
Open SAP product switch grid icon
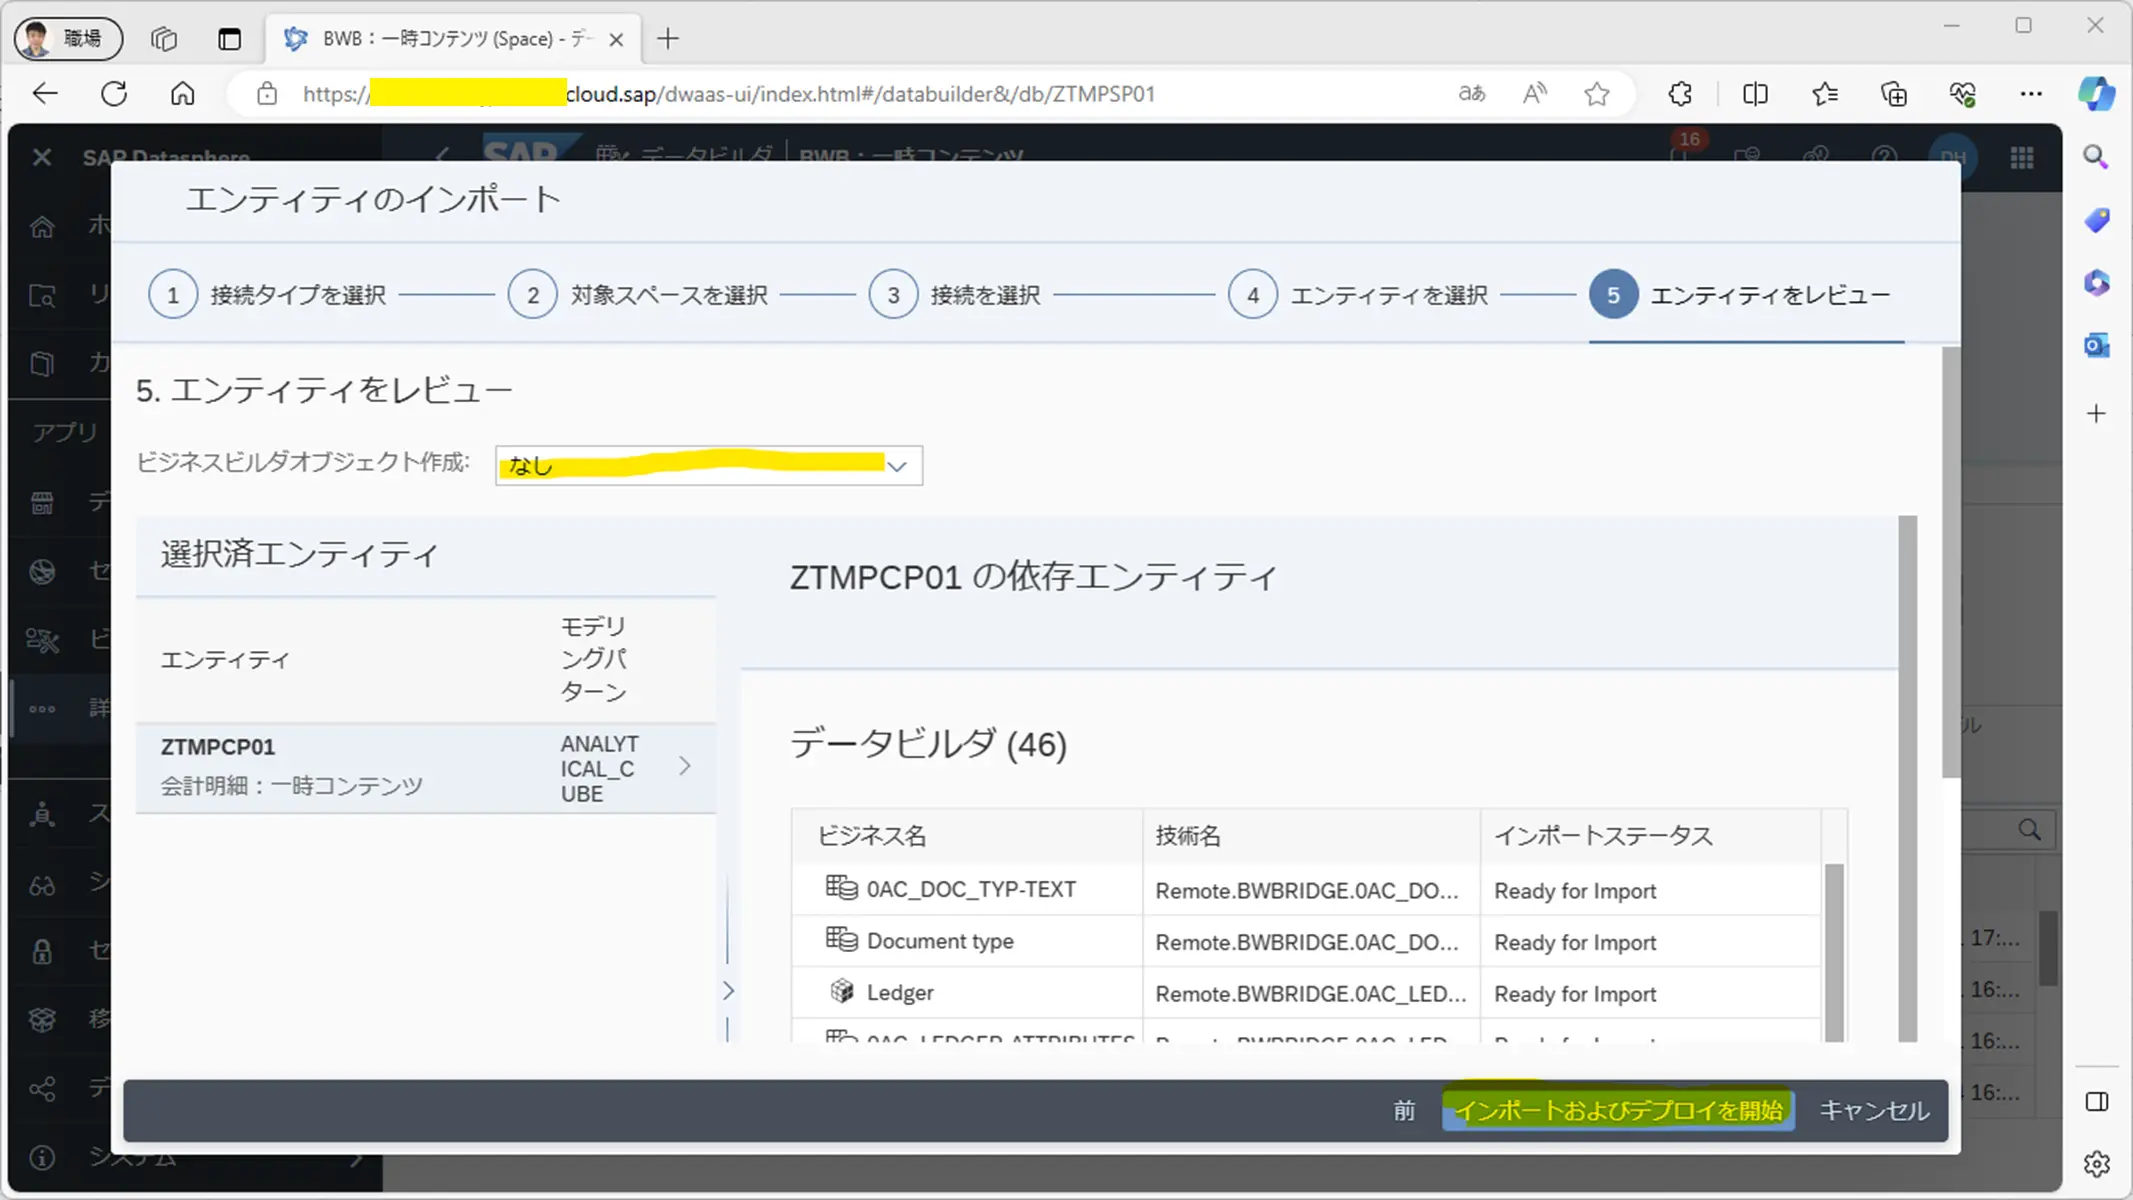2022,157
